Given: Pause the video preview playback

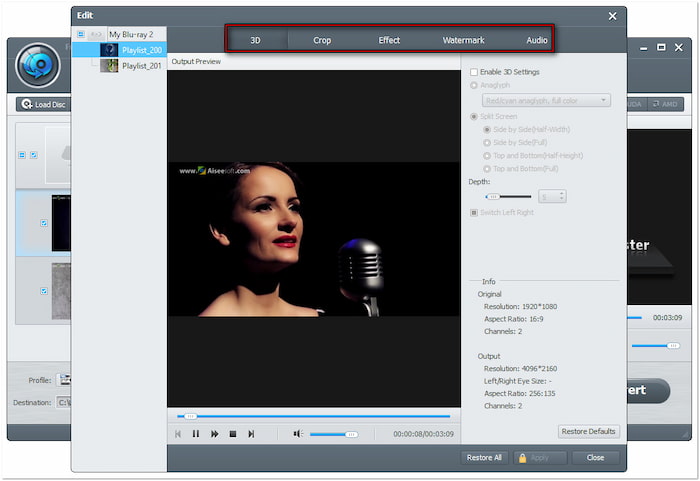Looking at the screenshot, I should pyautogui.click(x=196, y=434).
